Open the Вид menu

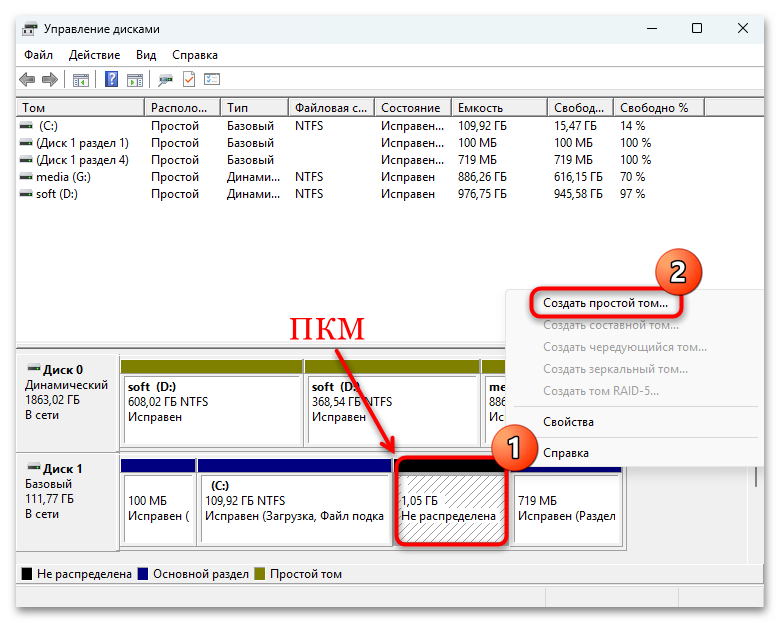(146, 55)
